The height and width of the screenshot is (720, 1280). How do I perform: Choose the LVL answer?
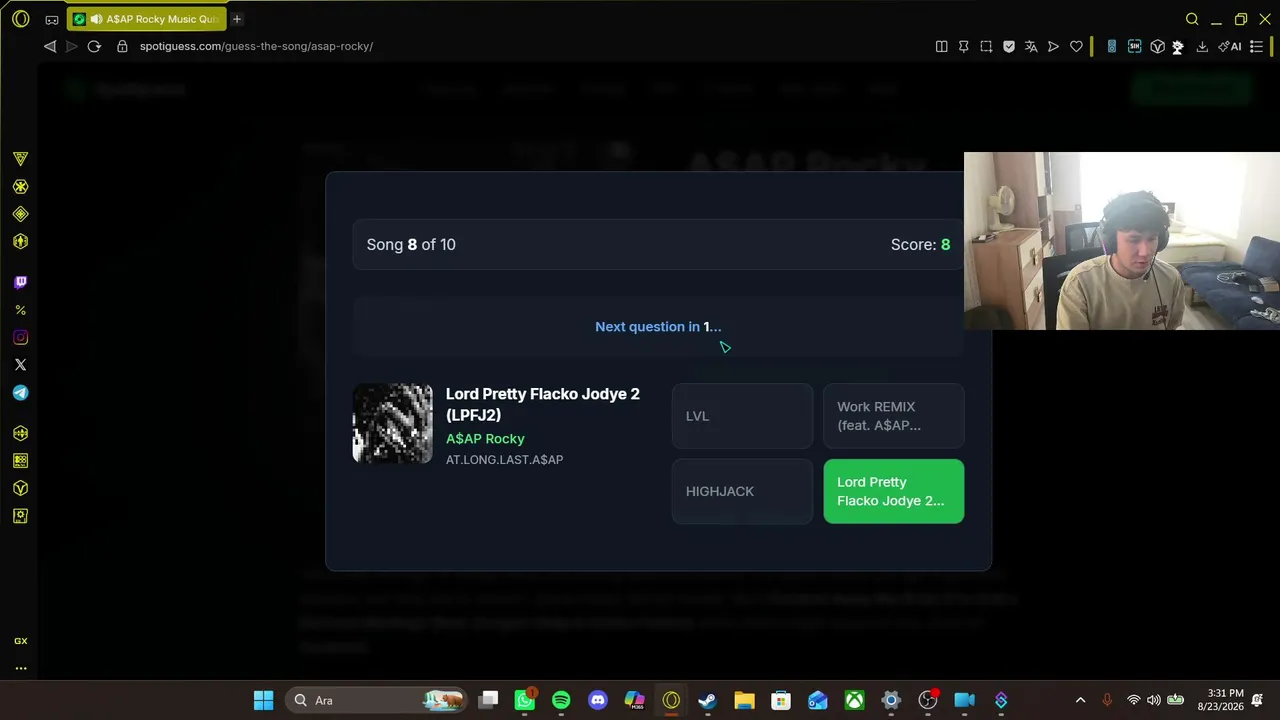click(742, 416)
